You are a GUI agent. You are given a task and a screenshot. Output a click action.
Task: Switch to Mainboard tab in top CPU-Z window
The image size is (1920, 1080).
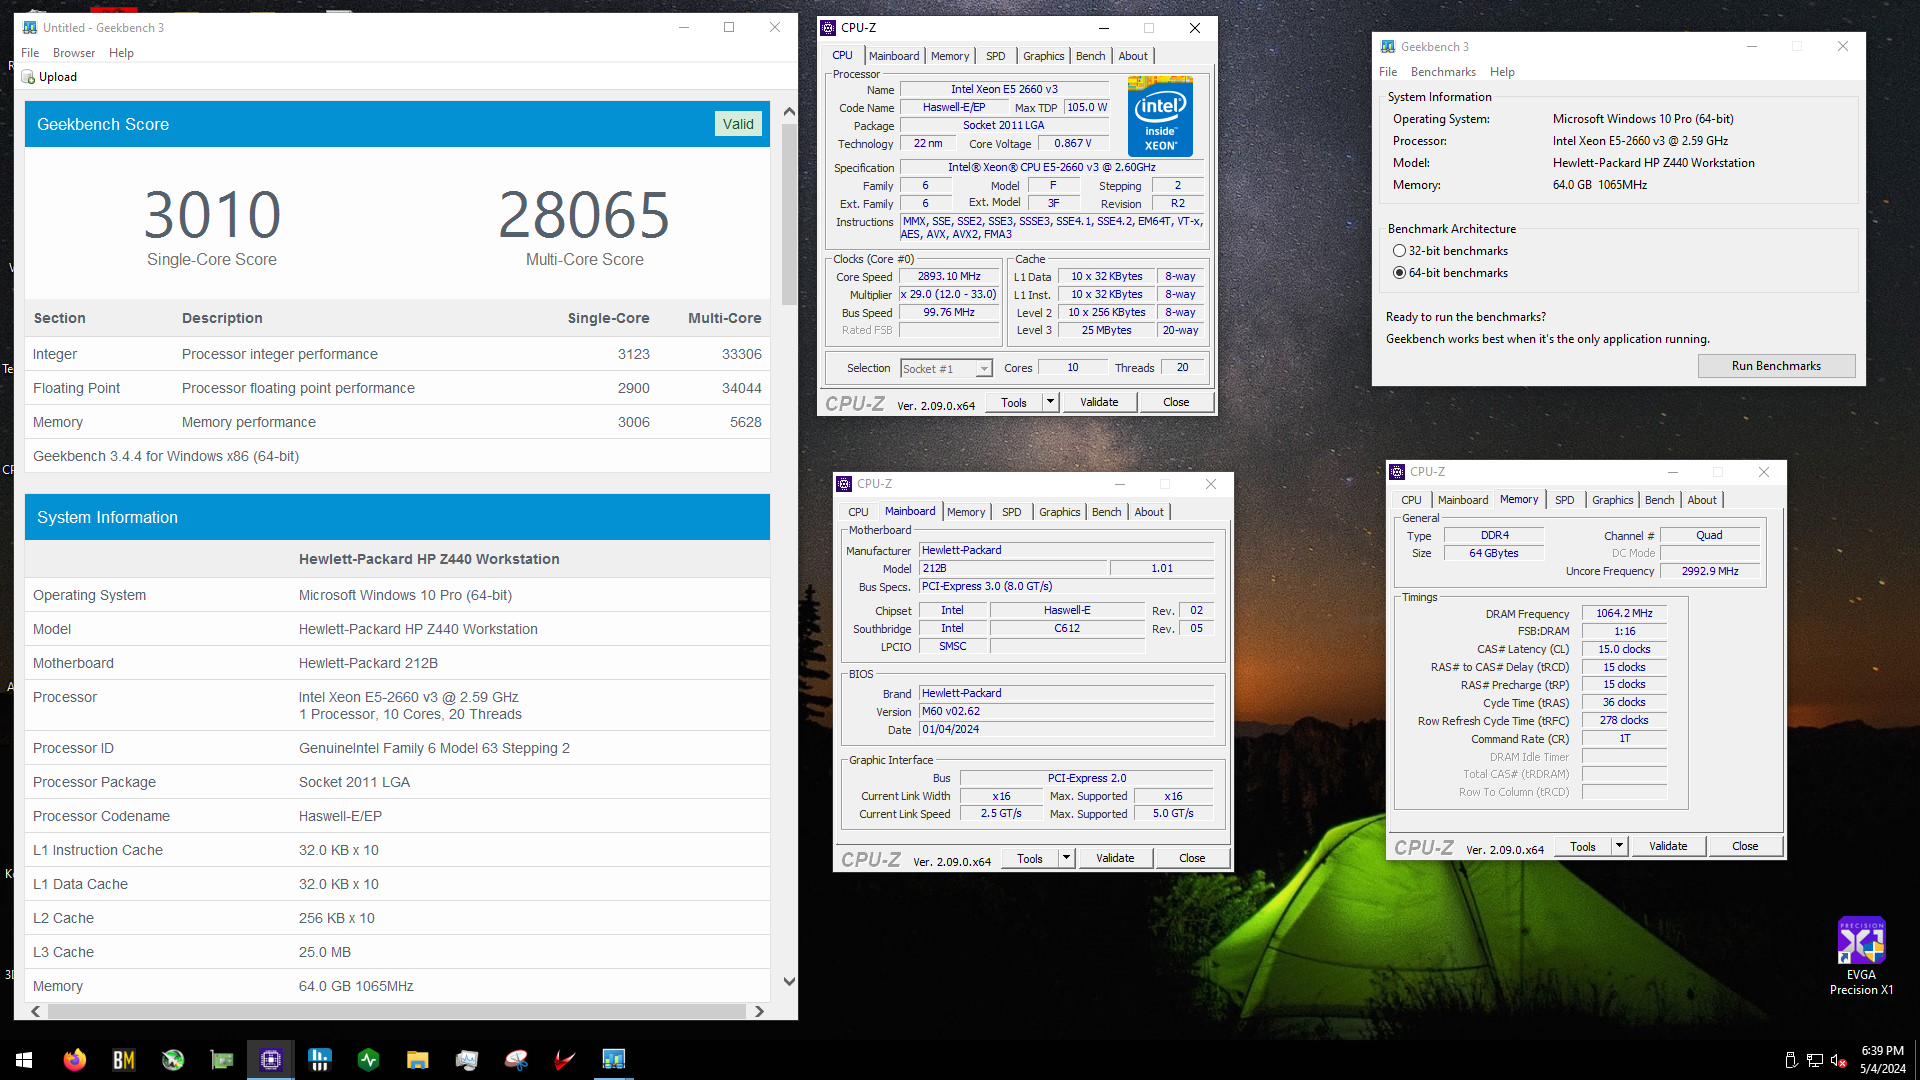click(894, 56)
